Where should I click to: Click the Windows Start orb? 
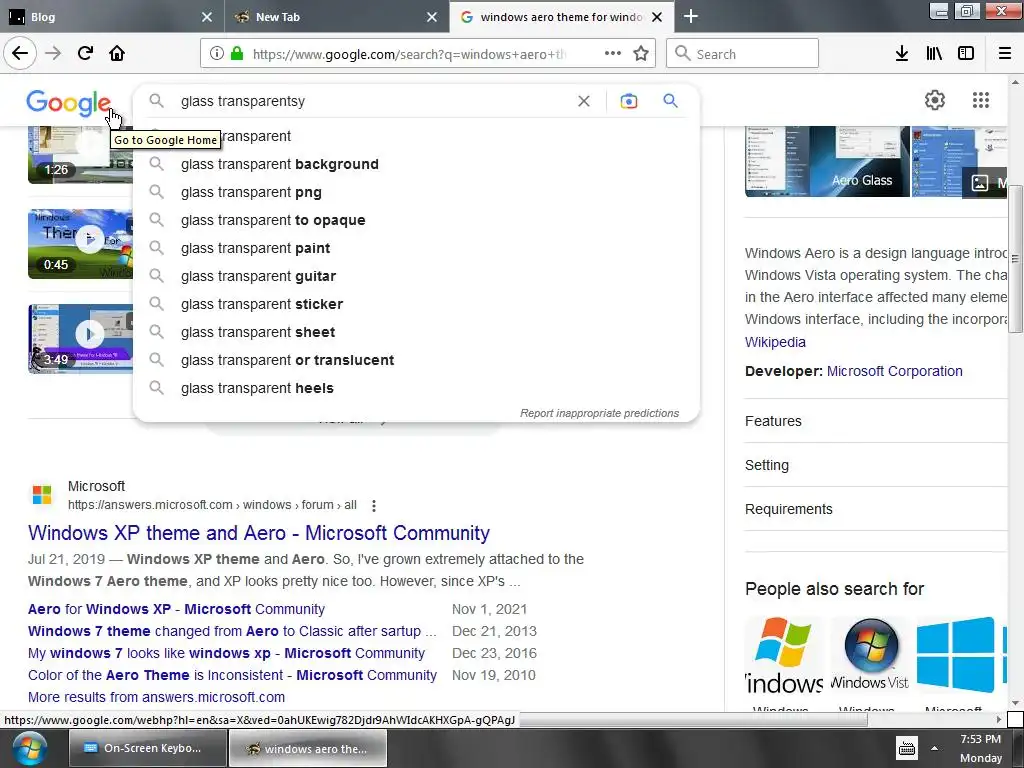coord(29,748)
